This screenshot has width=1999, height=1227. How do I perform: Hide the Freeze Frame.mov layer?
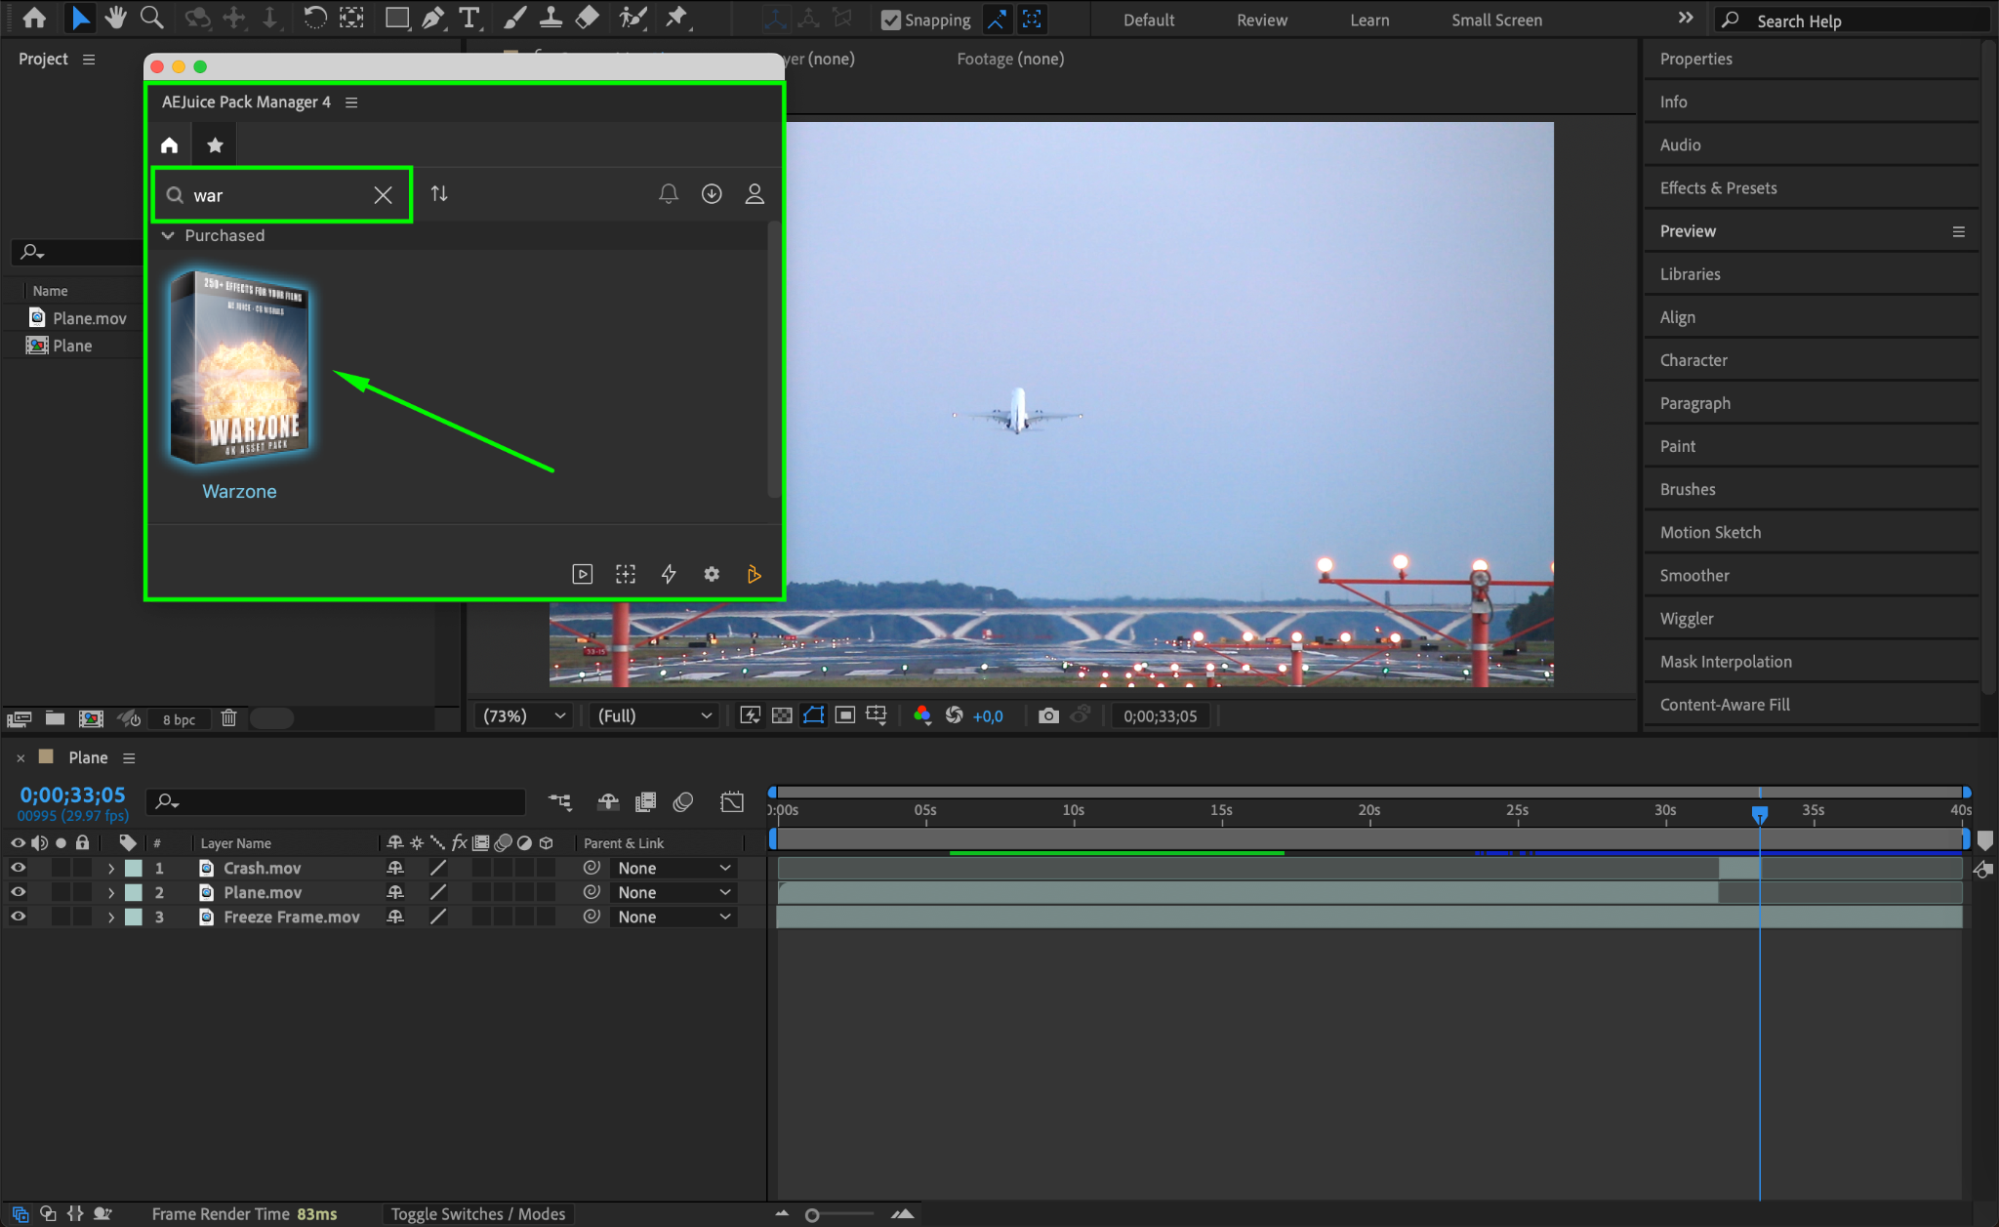pos(18,917)
